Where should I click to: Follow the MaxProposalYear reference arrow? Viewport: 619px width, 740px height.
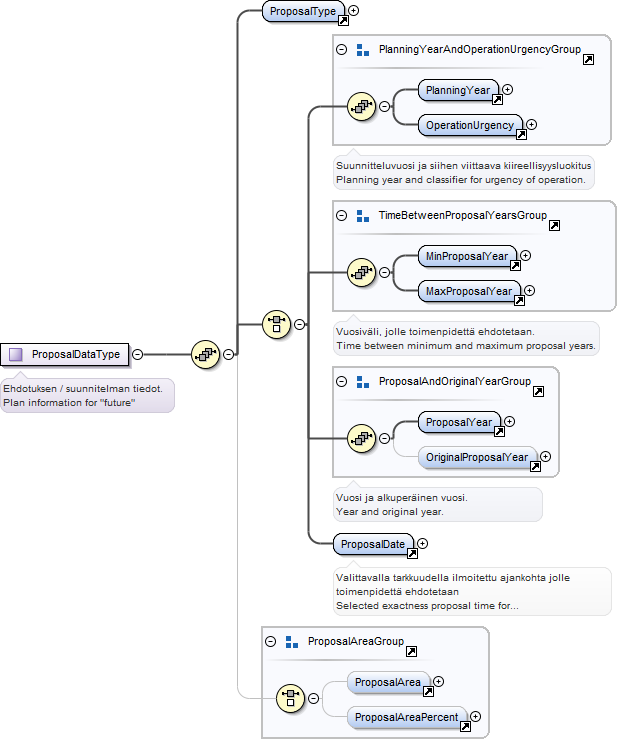tap(519, 301)
